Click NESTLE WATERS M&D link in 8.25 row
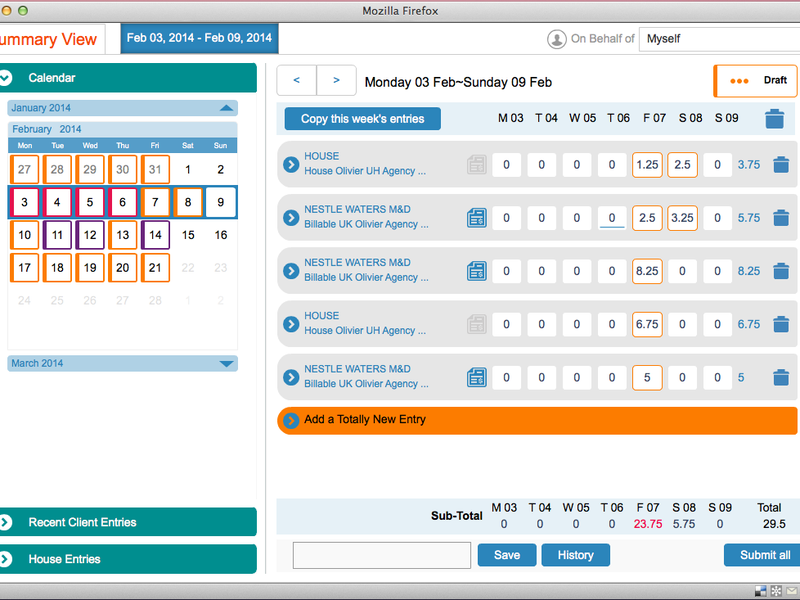The width and height of the screenshot is (800, 600). click(357, 263)
